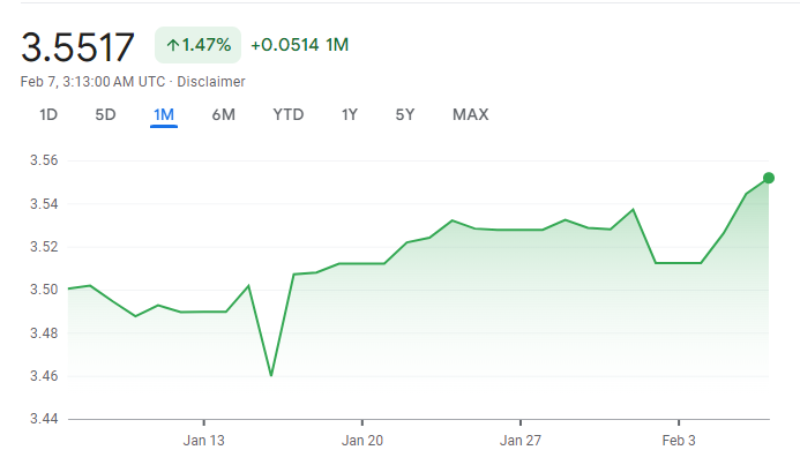Show the YTD chart range
Viewport: 800px width, 465px height.
(288, 115)
